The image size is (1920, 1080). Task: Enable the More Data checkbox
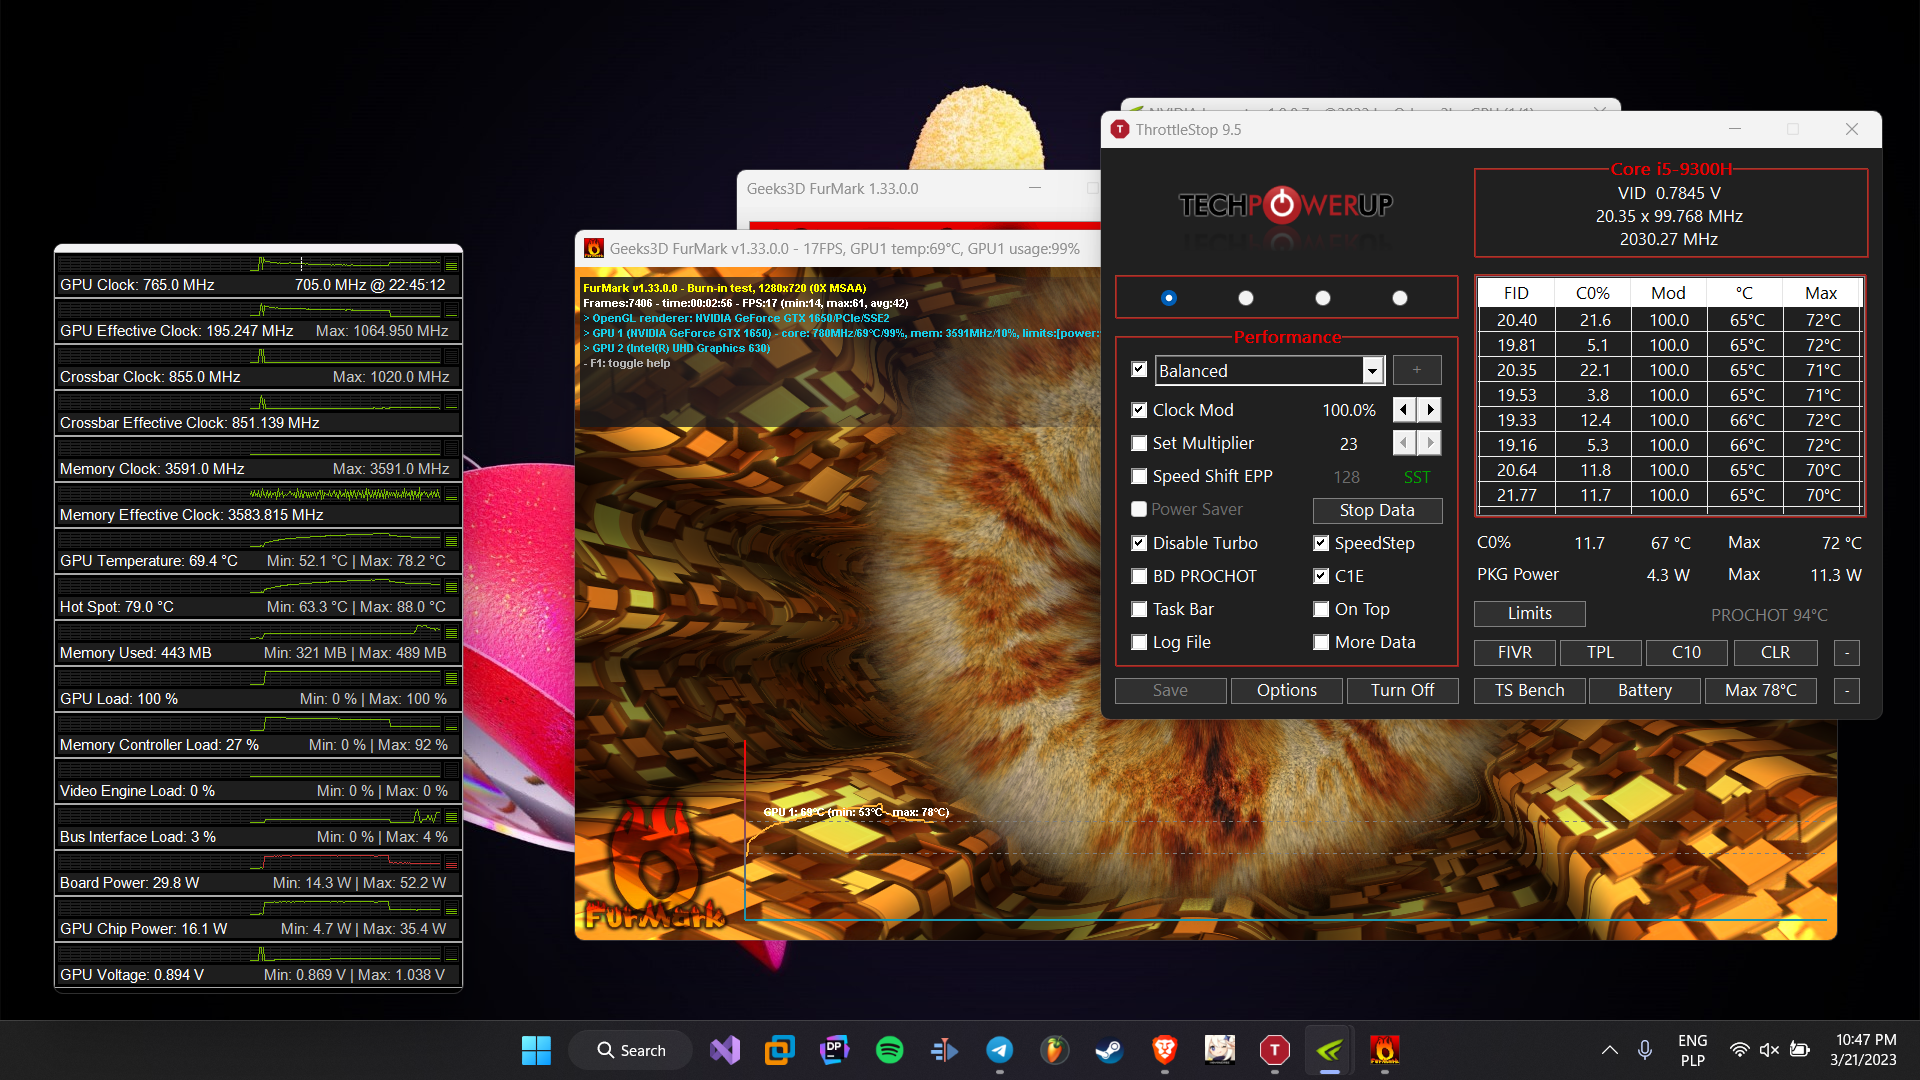pos(1321,642)
